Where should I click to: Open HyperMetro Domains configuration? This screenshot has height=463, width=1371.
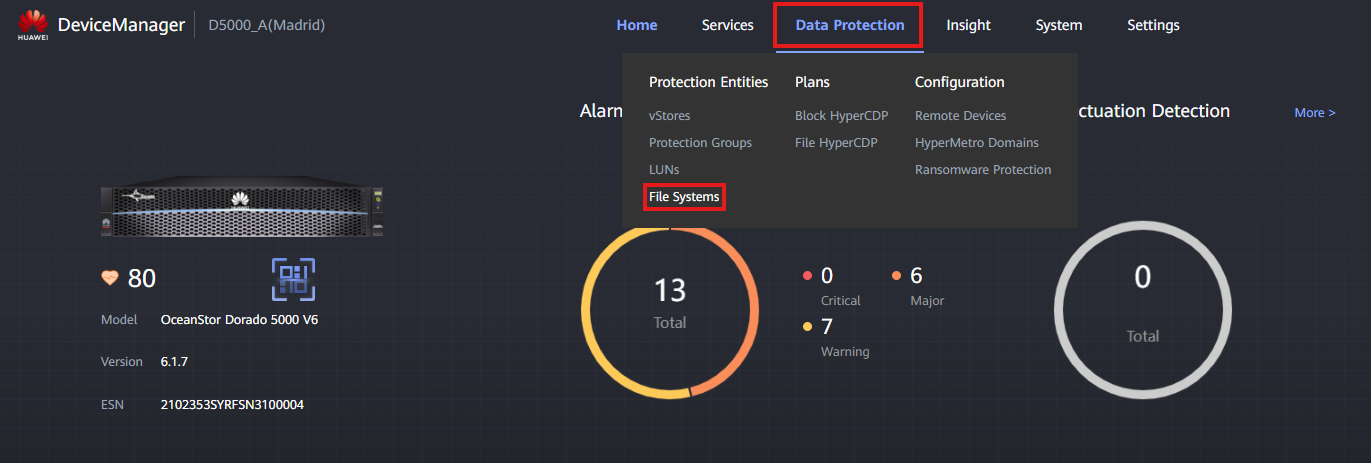pos(976,143)
